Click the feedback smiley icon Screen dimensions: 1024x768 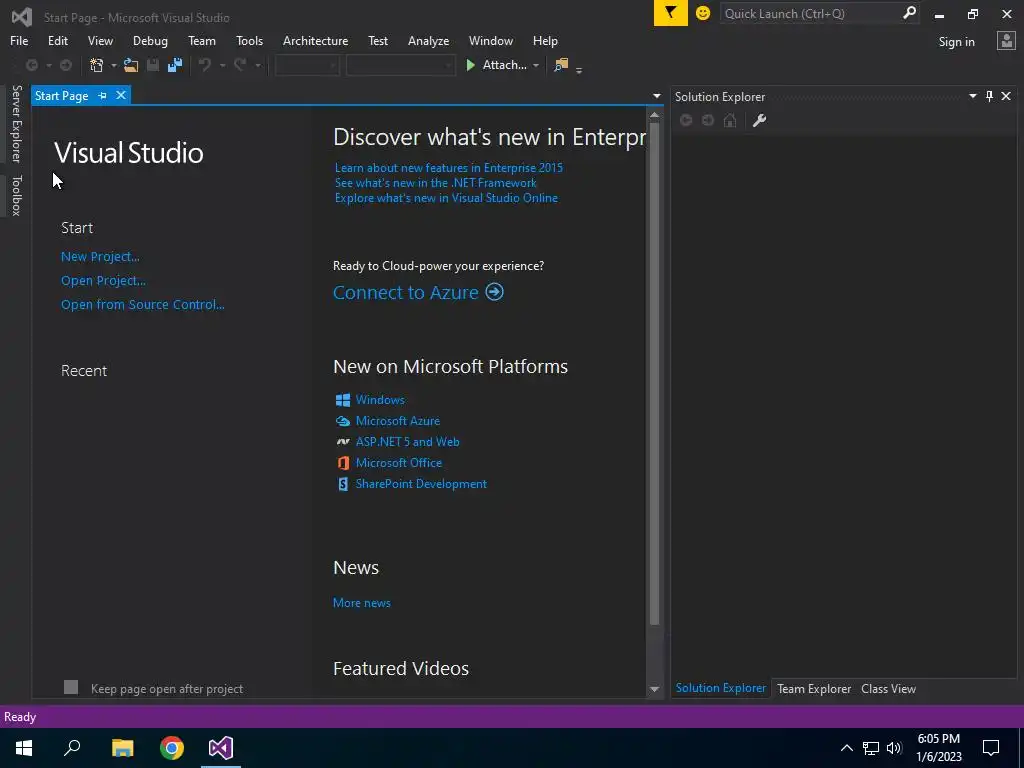[703, 13]
